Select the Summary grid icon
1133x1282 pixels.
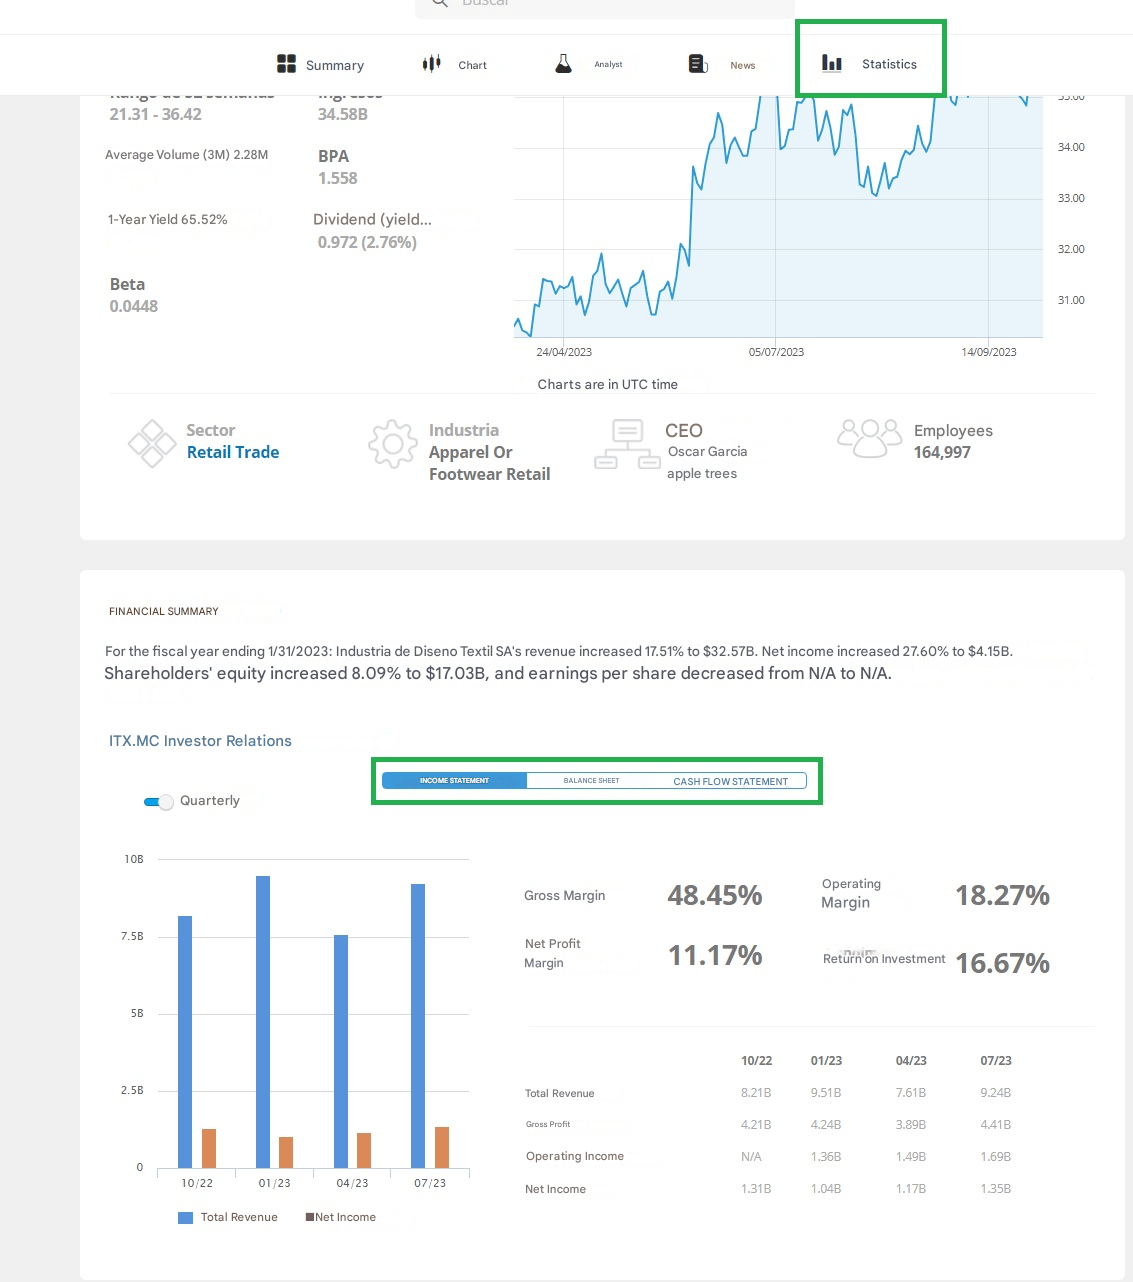click(x=285, y=63)
